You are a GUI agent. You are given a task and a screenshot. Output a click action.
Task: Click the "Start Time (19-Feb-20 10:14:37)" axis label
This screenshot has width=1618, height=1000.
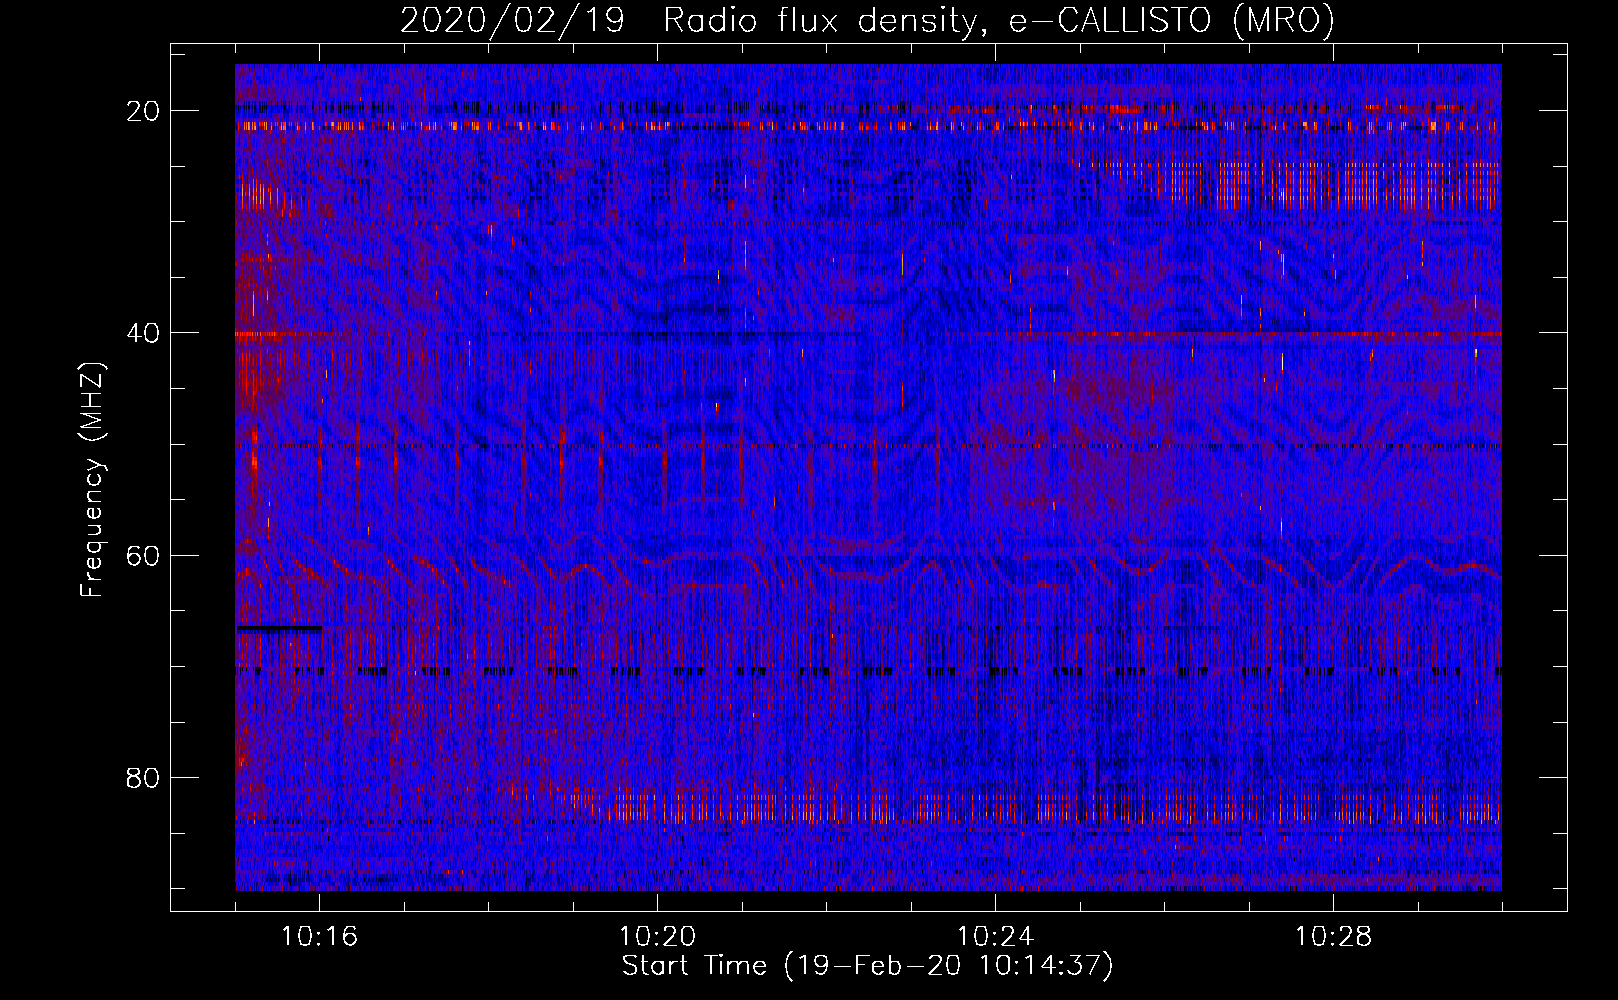click(x=867, y=965)
